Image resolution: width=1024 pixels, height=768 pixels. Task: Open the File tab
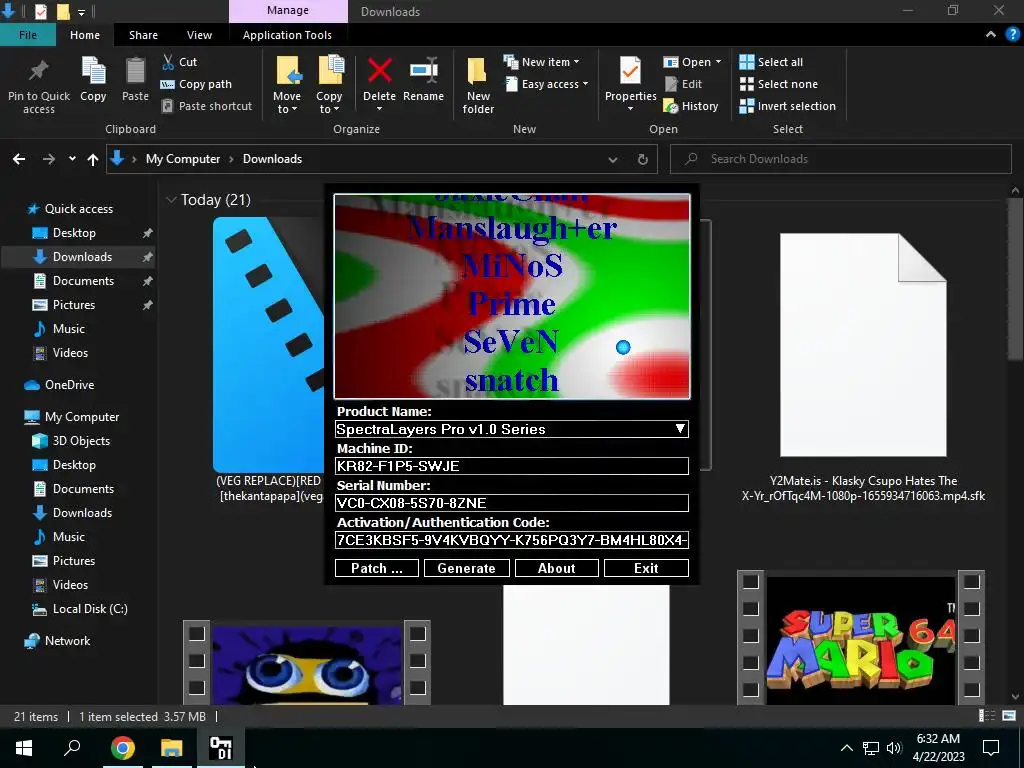(28, 35)
